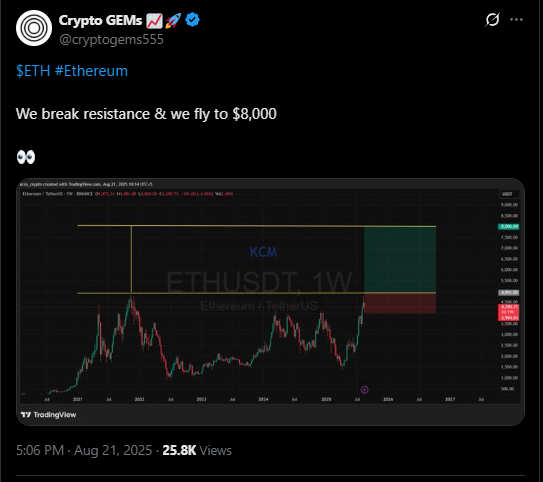Click the 5:06 PM Aug 21, 2025 timestamp
543x482 pixels.
tap(84, 450)
